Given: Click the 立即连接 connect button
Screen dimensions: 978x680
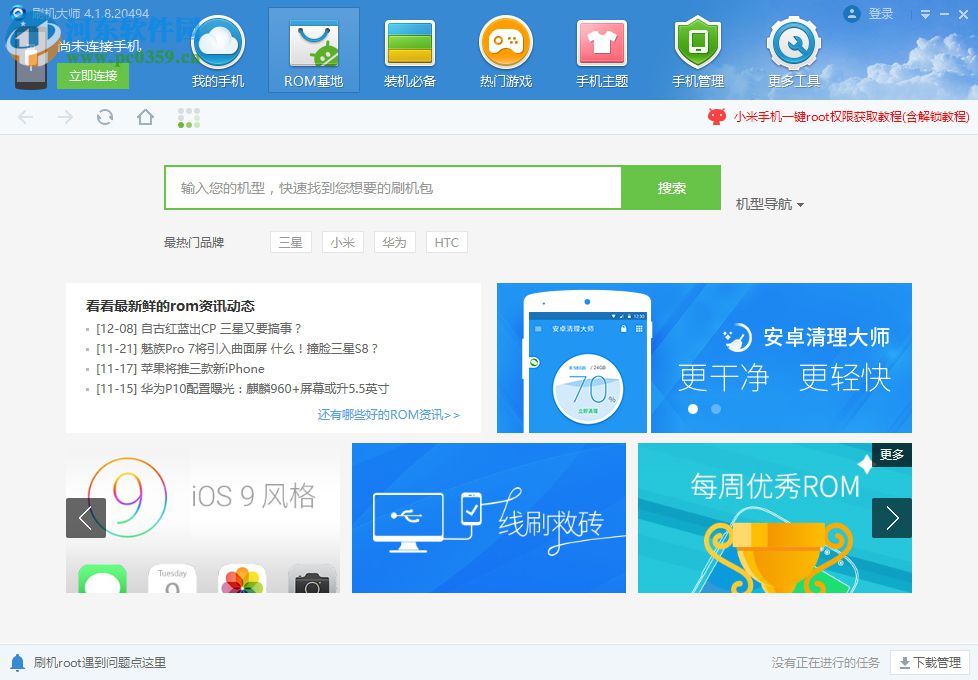Looking at the screenshot, I should pos(92,74).
